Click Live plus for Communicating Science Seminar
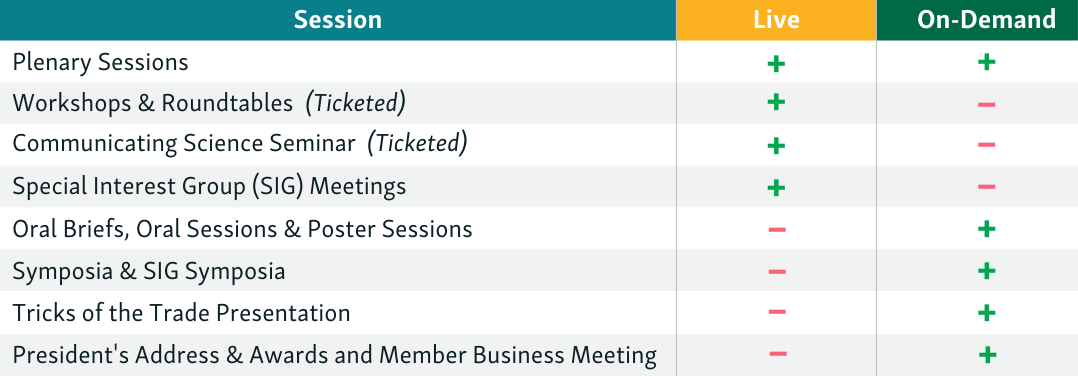The image size is (1078, 376). 776,146
